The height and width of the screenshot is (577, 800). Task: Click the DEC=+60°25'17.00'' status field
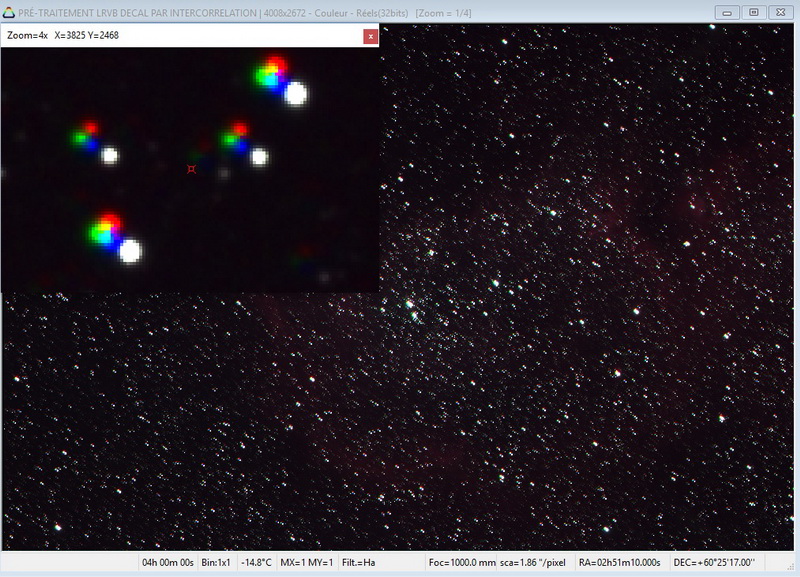714,563
